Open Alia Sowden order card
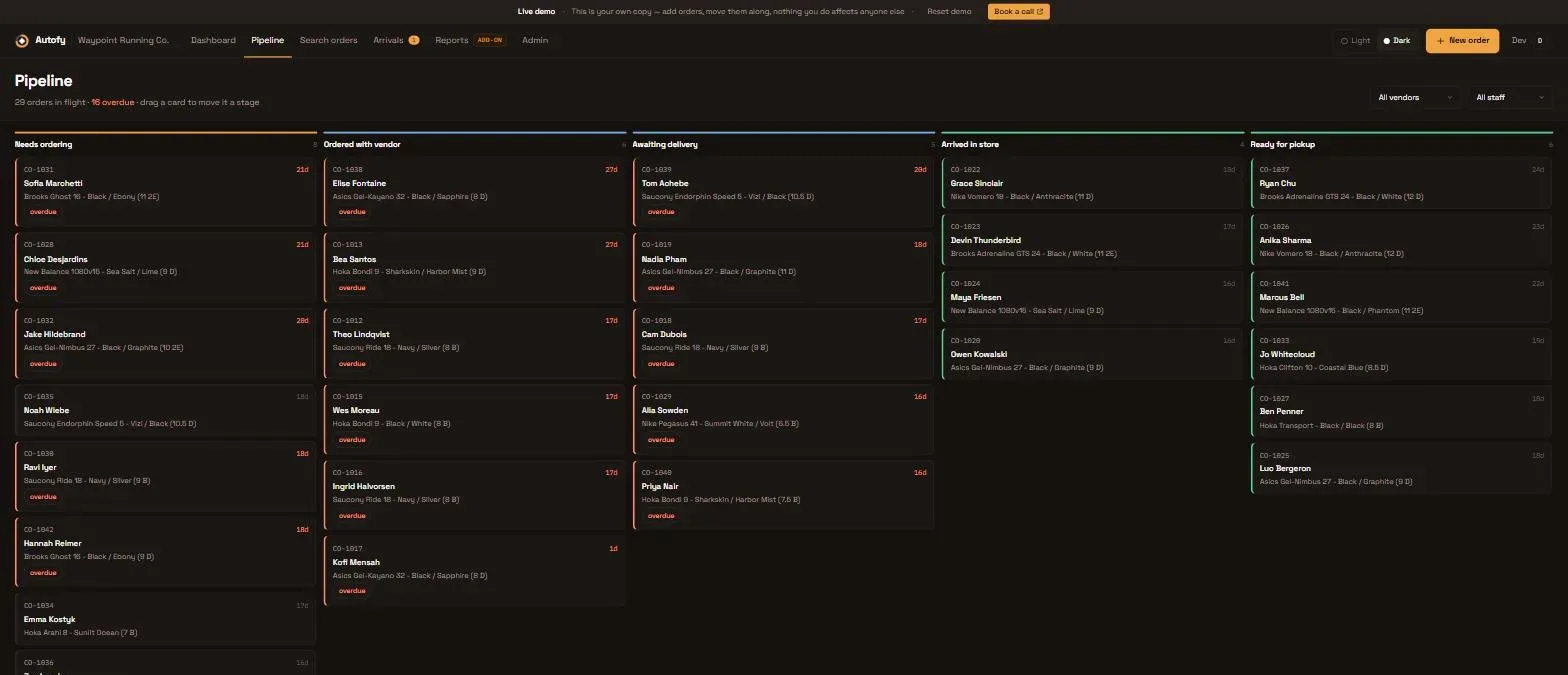Image resolution: width=1568 pixels, height=675 pixels. pyautogui.click(x=784, y=419)
